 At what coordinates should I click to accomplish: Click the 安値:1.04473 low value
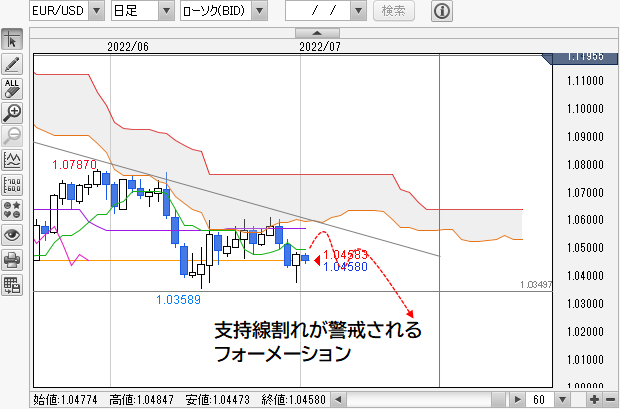(x=217, y=400)
